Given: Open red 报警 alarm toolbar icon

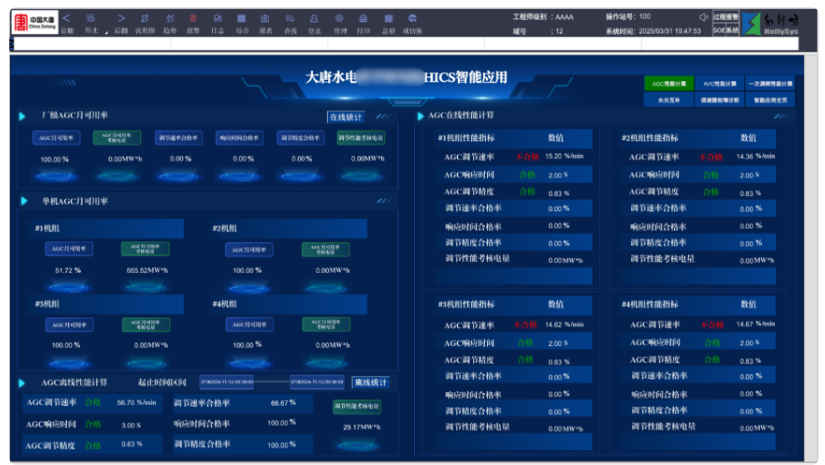Looking at the screenshot, I should click(193, 23).
